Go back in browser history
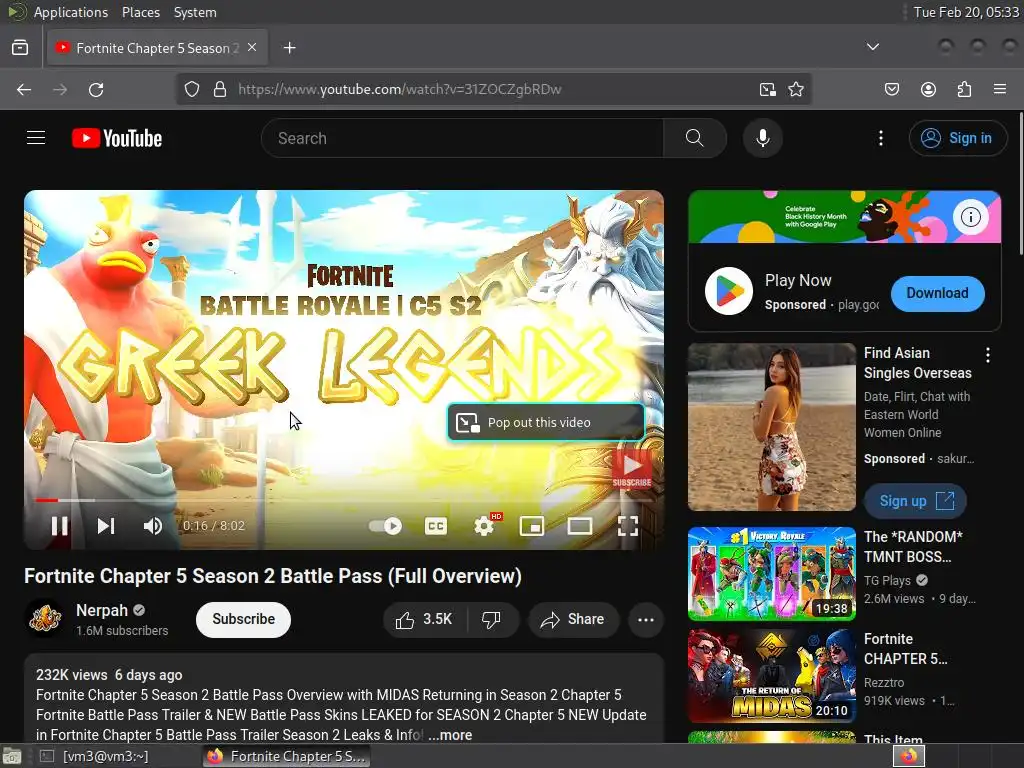The height and width of the screenshot is (768, 1024). coord(24,89)
